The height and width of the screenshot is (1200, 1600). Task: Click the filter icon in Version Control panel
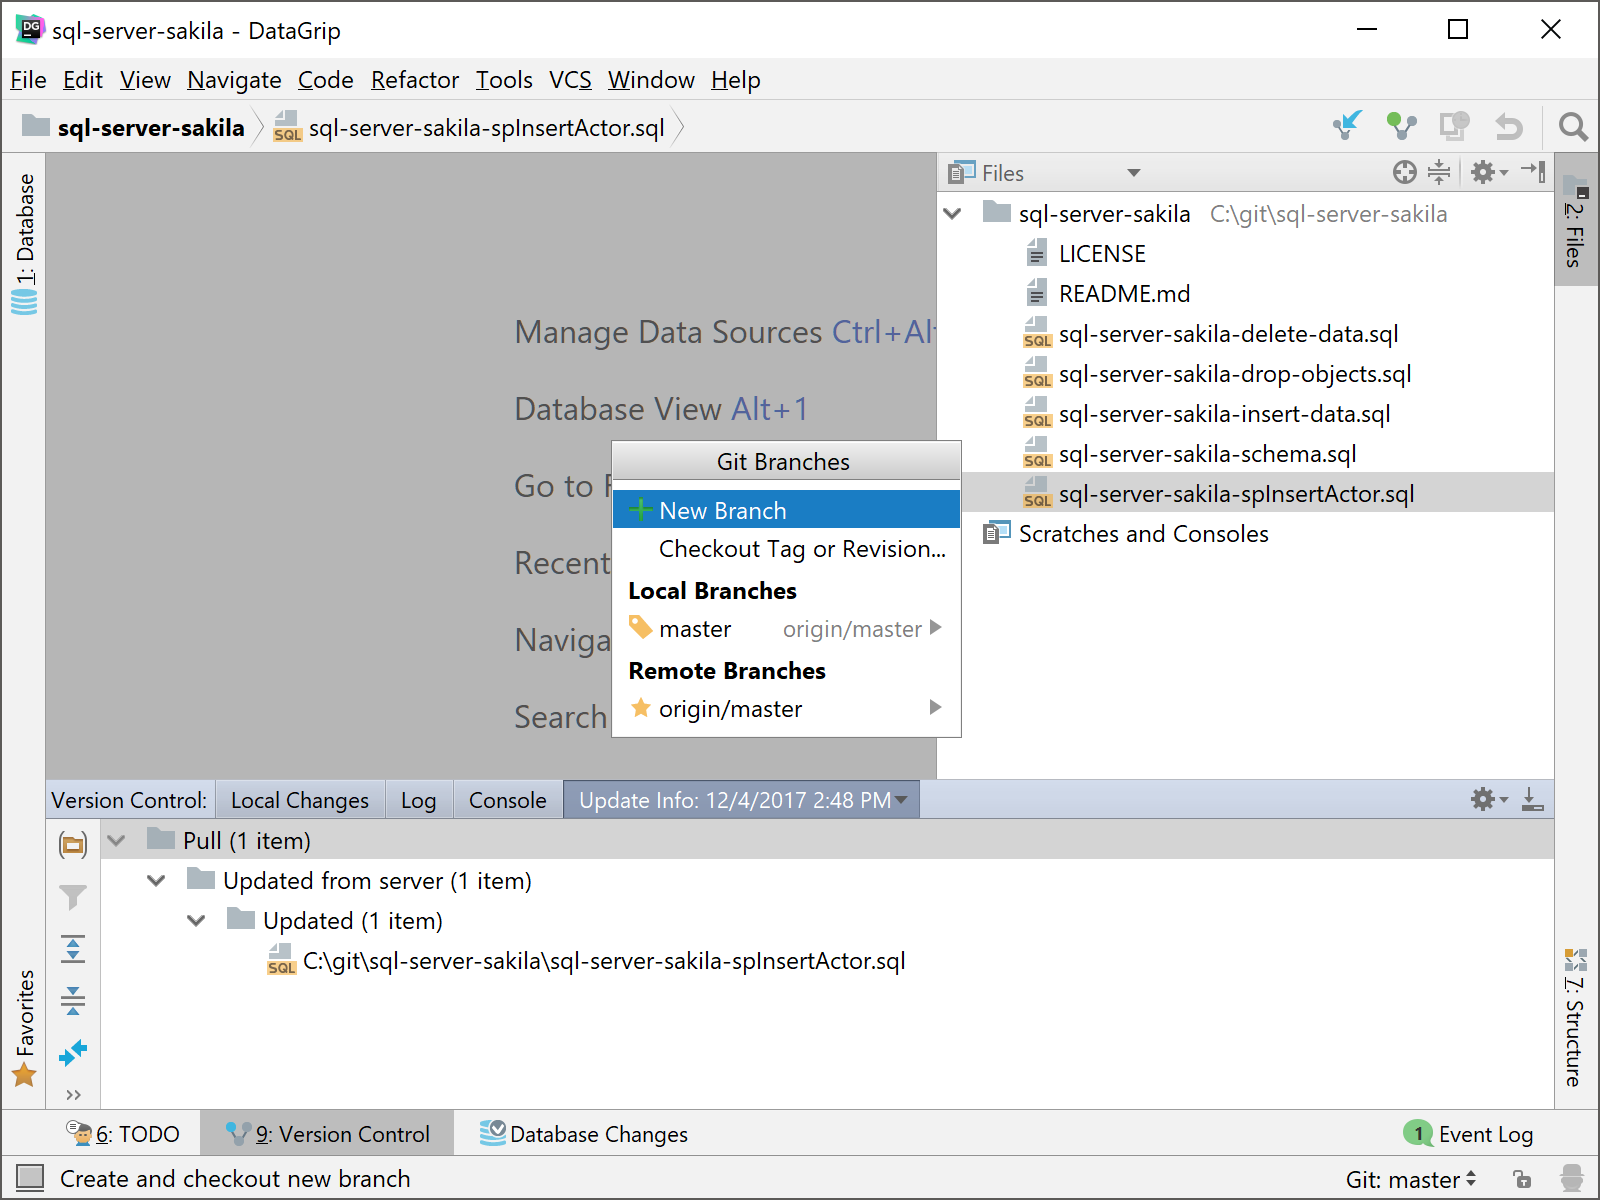73,897
